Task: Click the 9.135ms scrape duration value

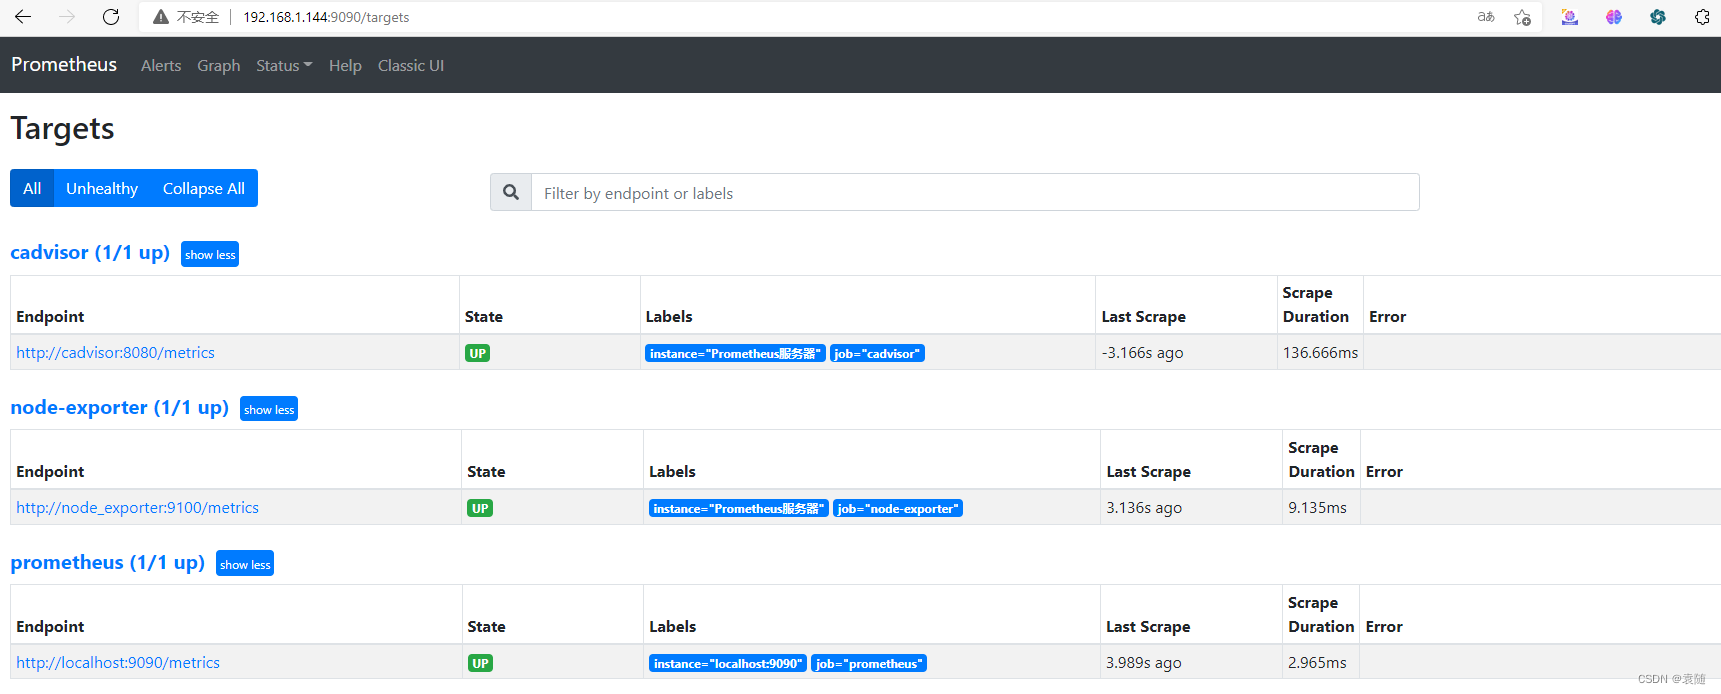Action: point(1317,507)
